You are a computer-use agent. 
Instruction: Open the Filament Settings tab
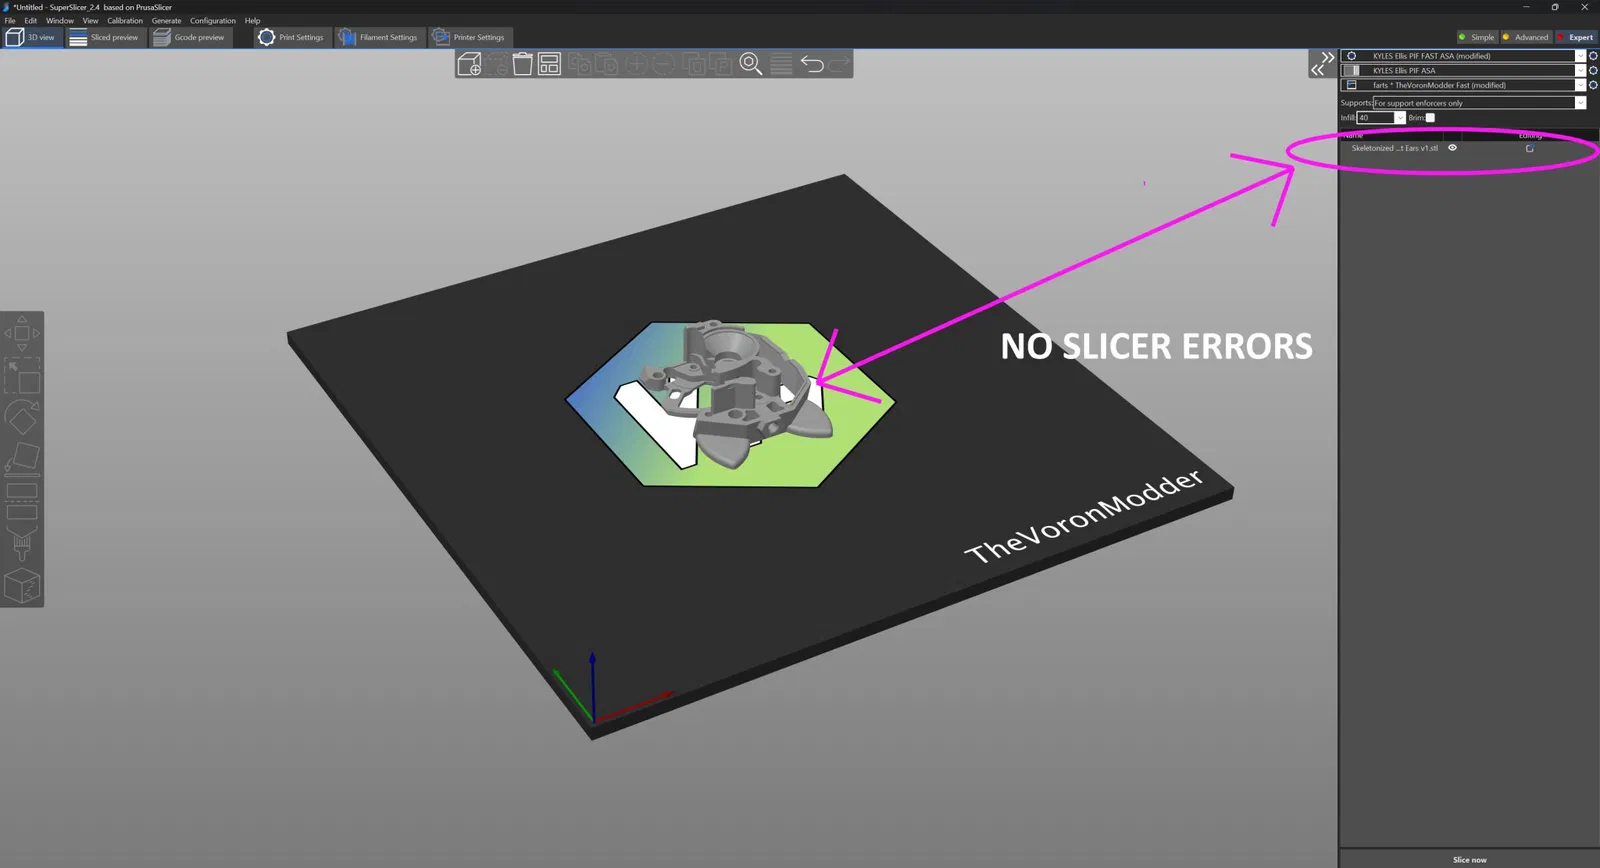click(378, 37)
